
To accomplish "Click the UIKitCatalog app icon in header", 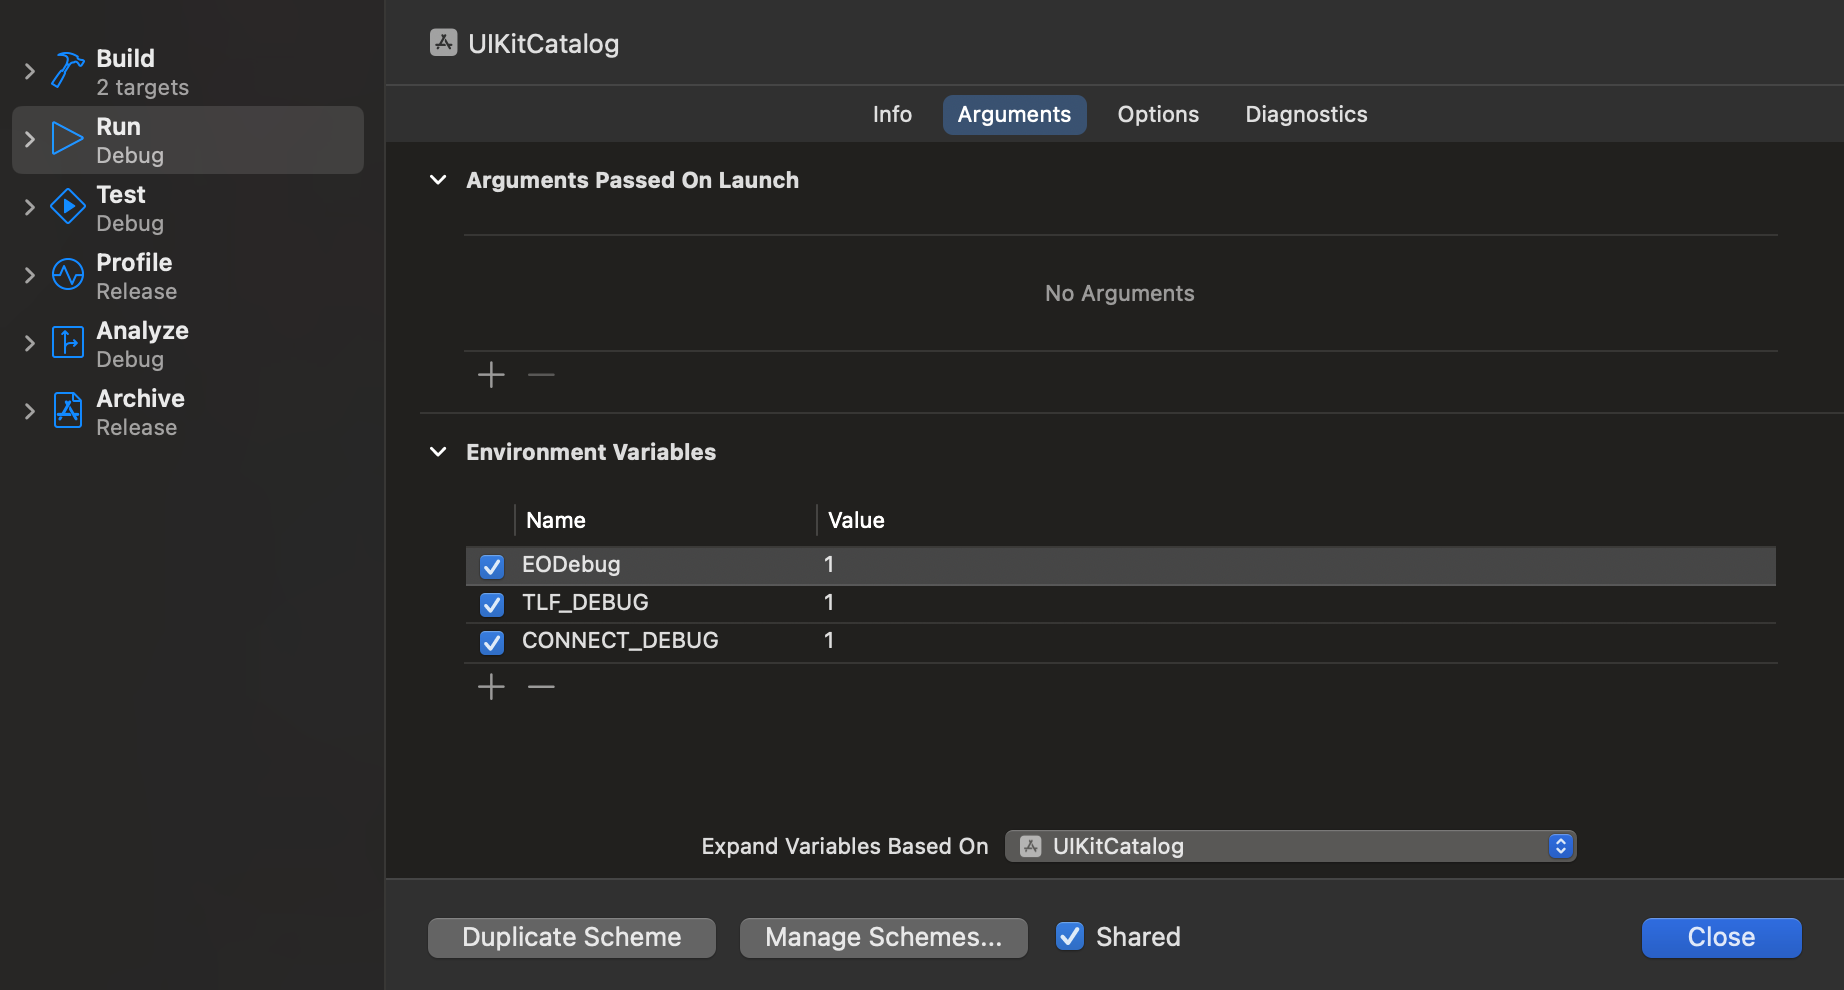I will point(443,42).
